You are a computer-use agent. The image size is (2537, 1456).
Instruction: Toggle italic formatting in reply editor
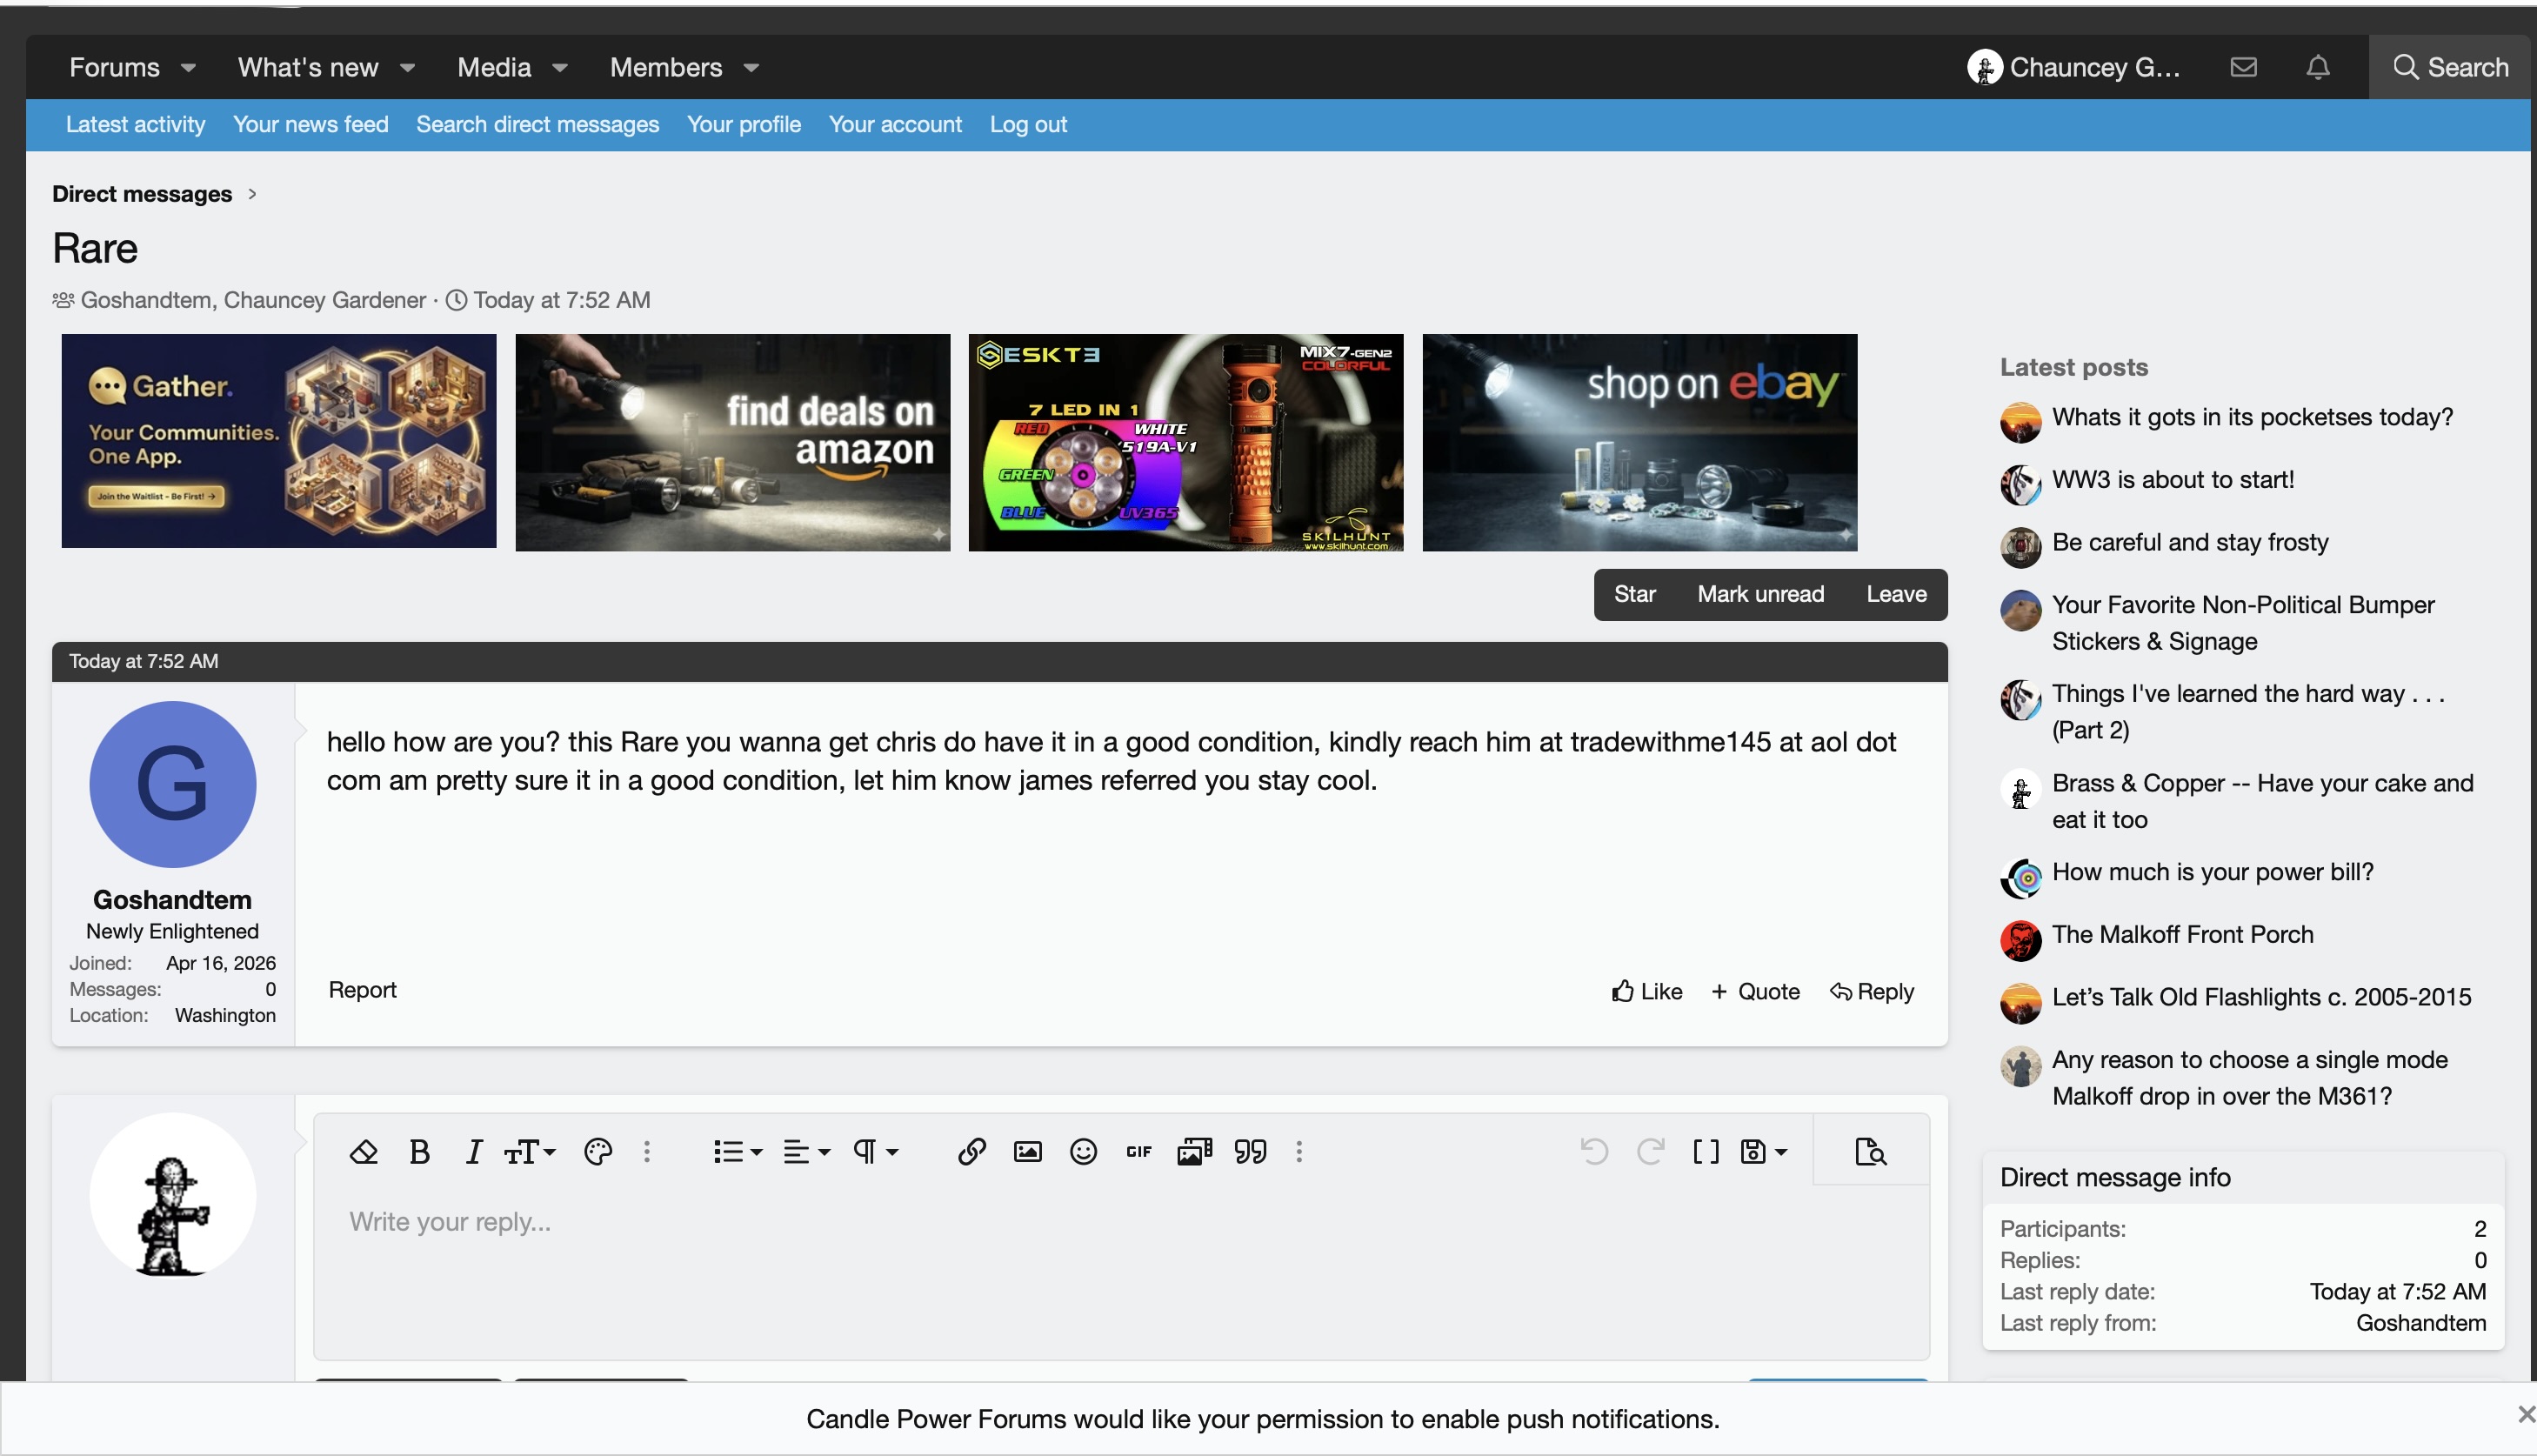pos(474,1152)
